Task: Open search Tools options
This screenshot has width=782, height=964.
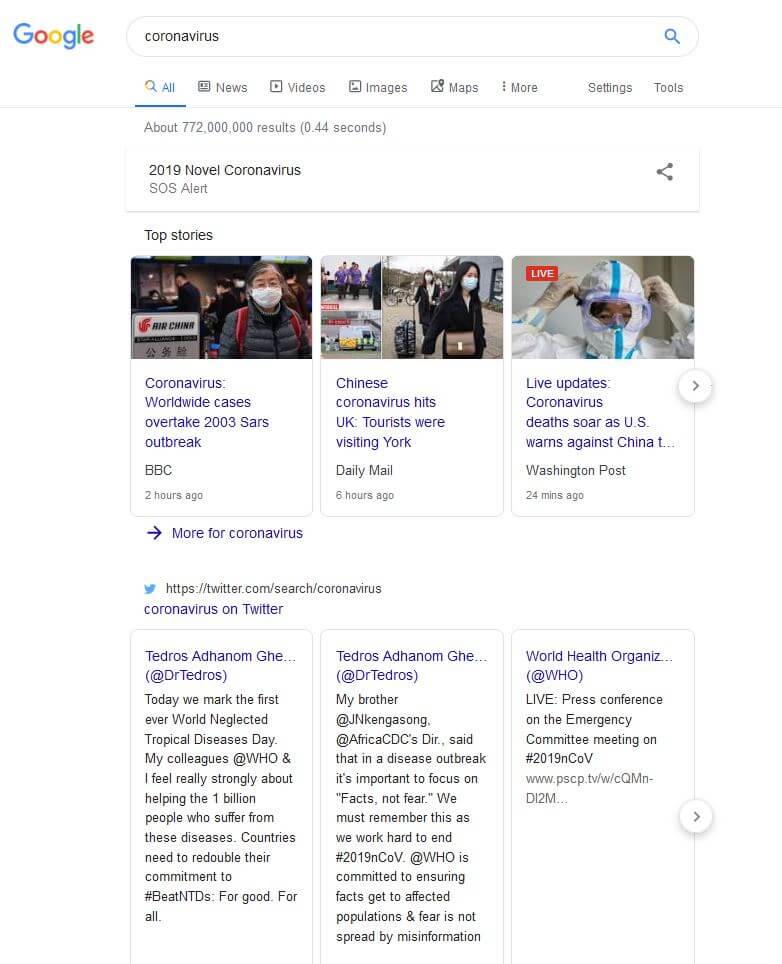Action: [668, 87]
